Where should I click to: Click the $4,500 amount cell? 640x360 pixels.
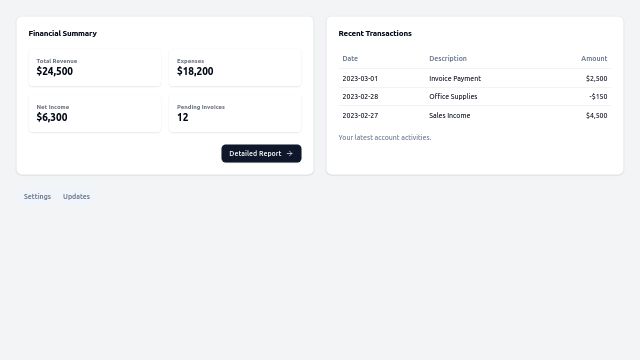click(x=596, y=116)
